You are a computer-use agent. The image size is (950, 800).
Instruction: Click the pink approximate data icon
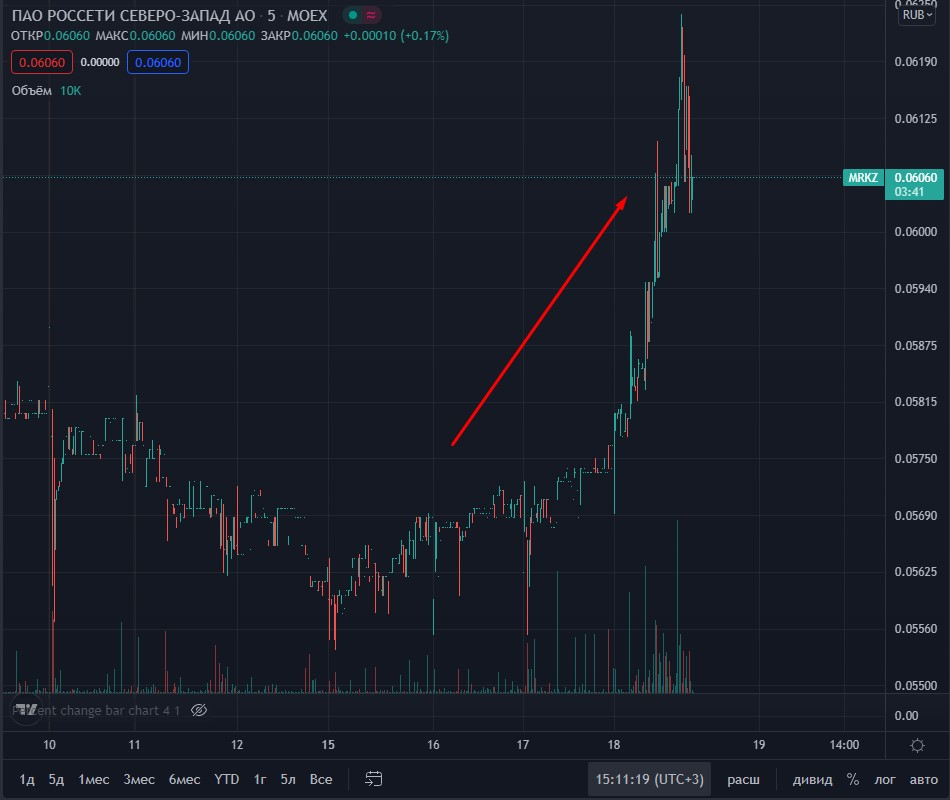pyautogui.click(x=371, y=15)
